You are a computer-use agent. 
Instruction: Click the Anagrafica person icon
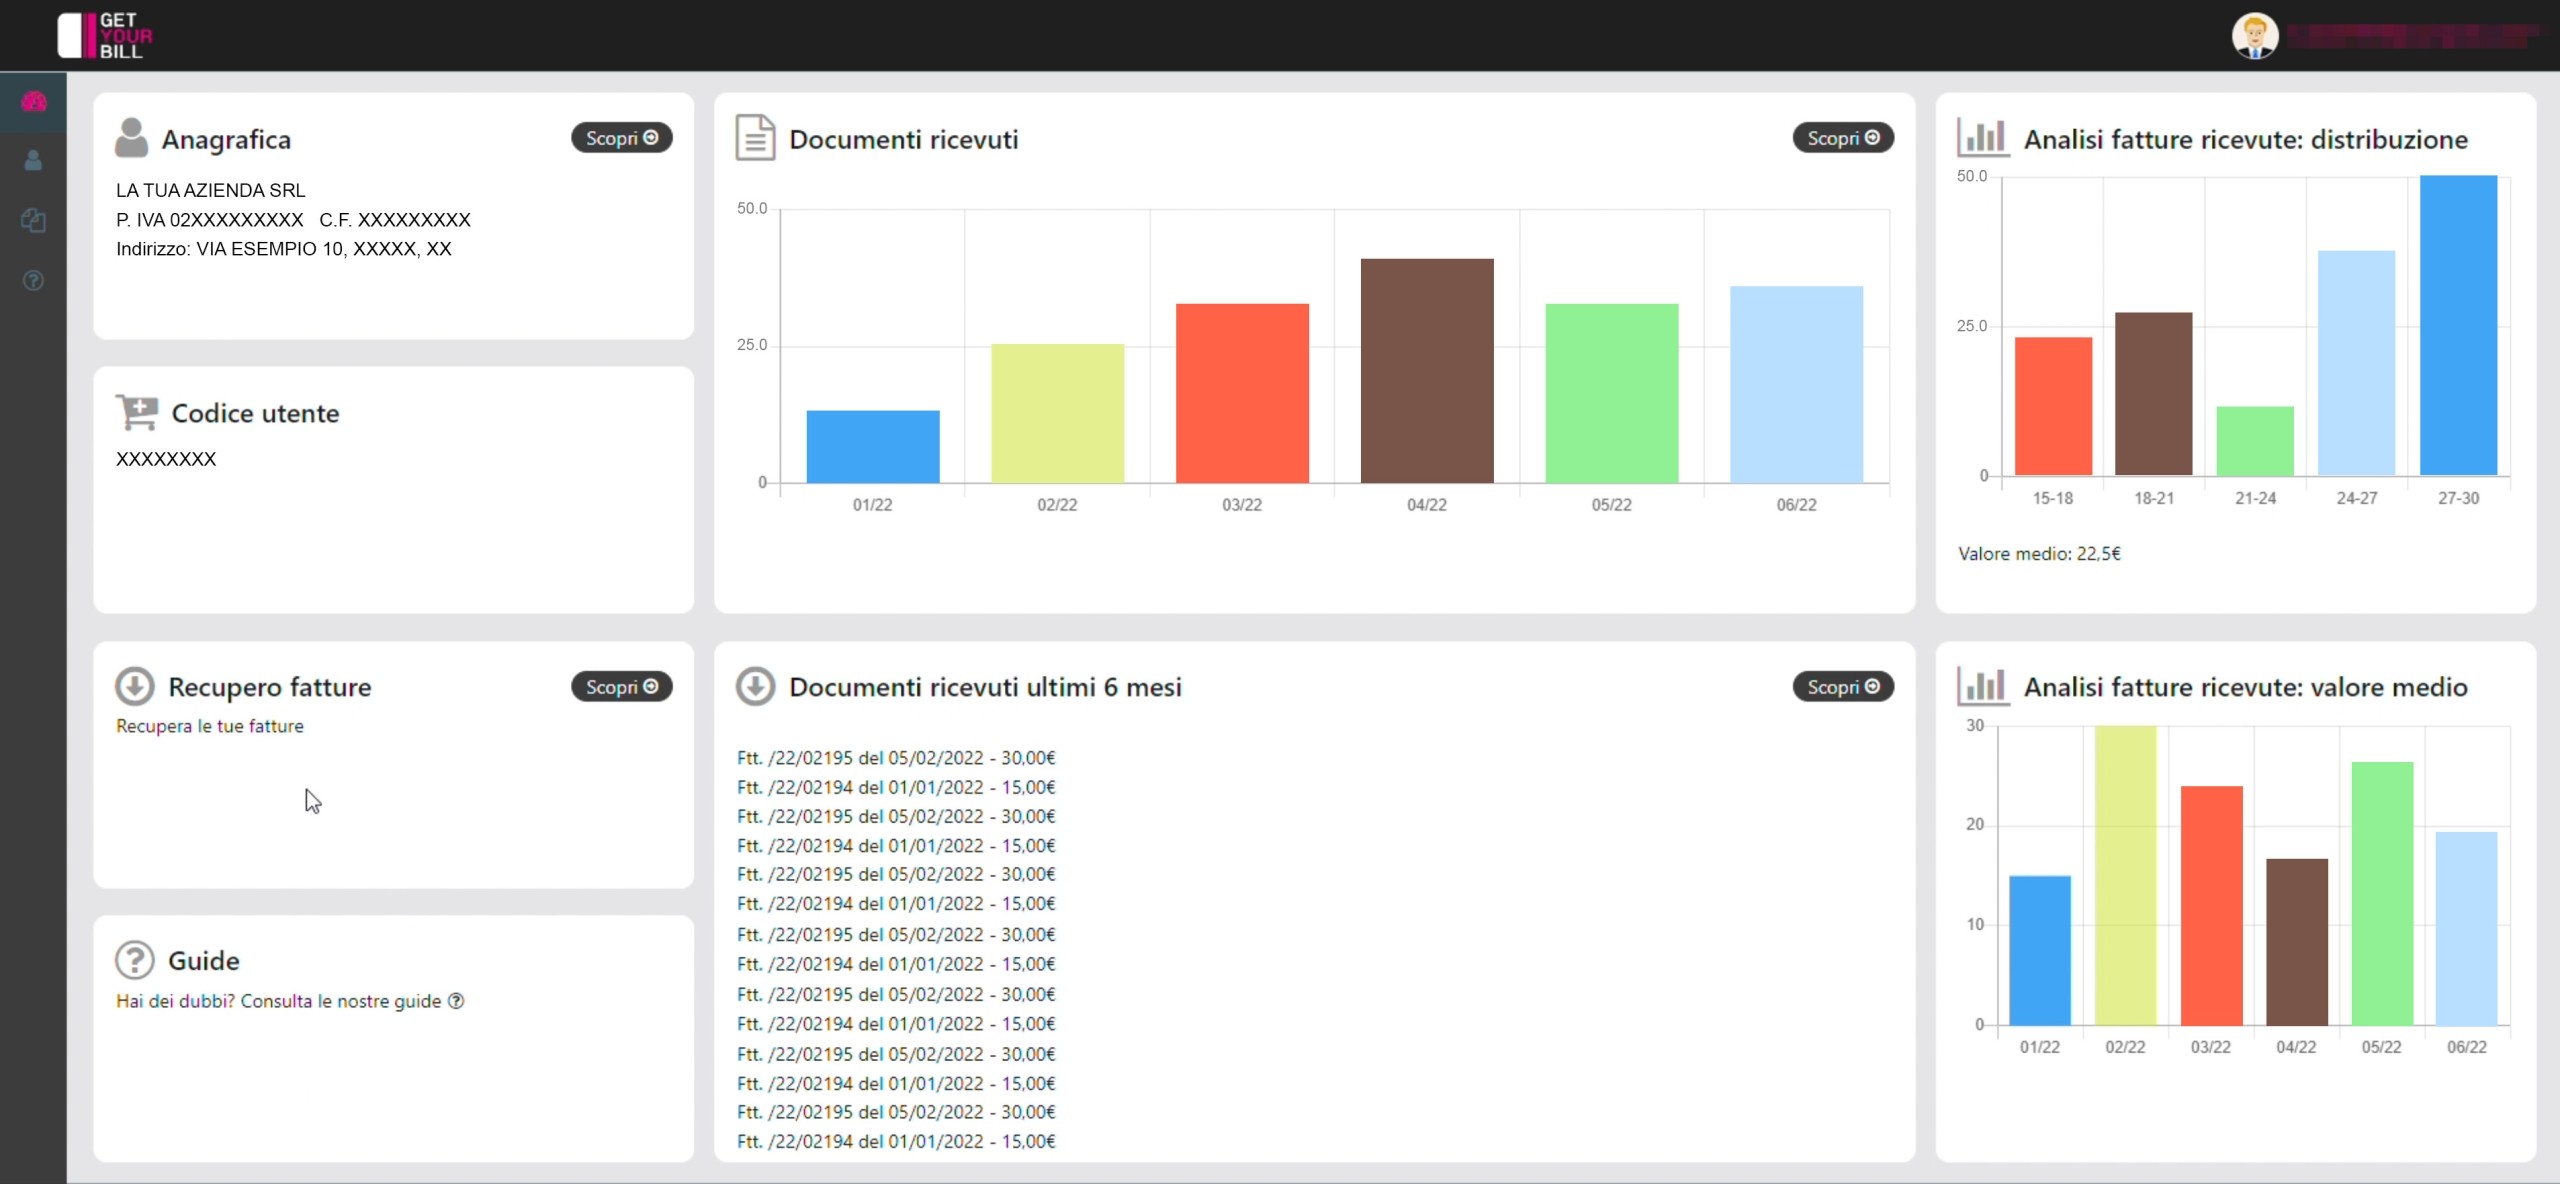point(131,138)
